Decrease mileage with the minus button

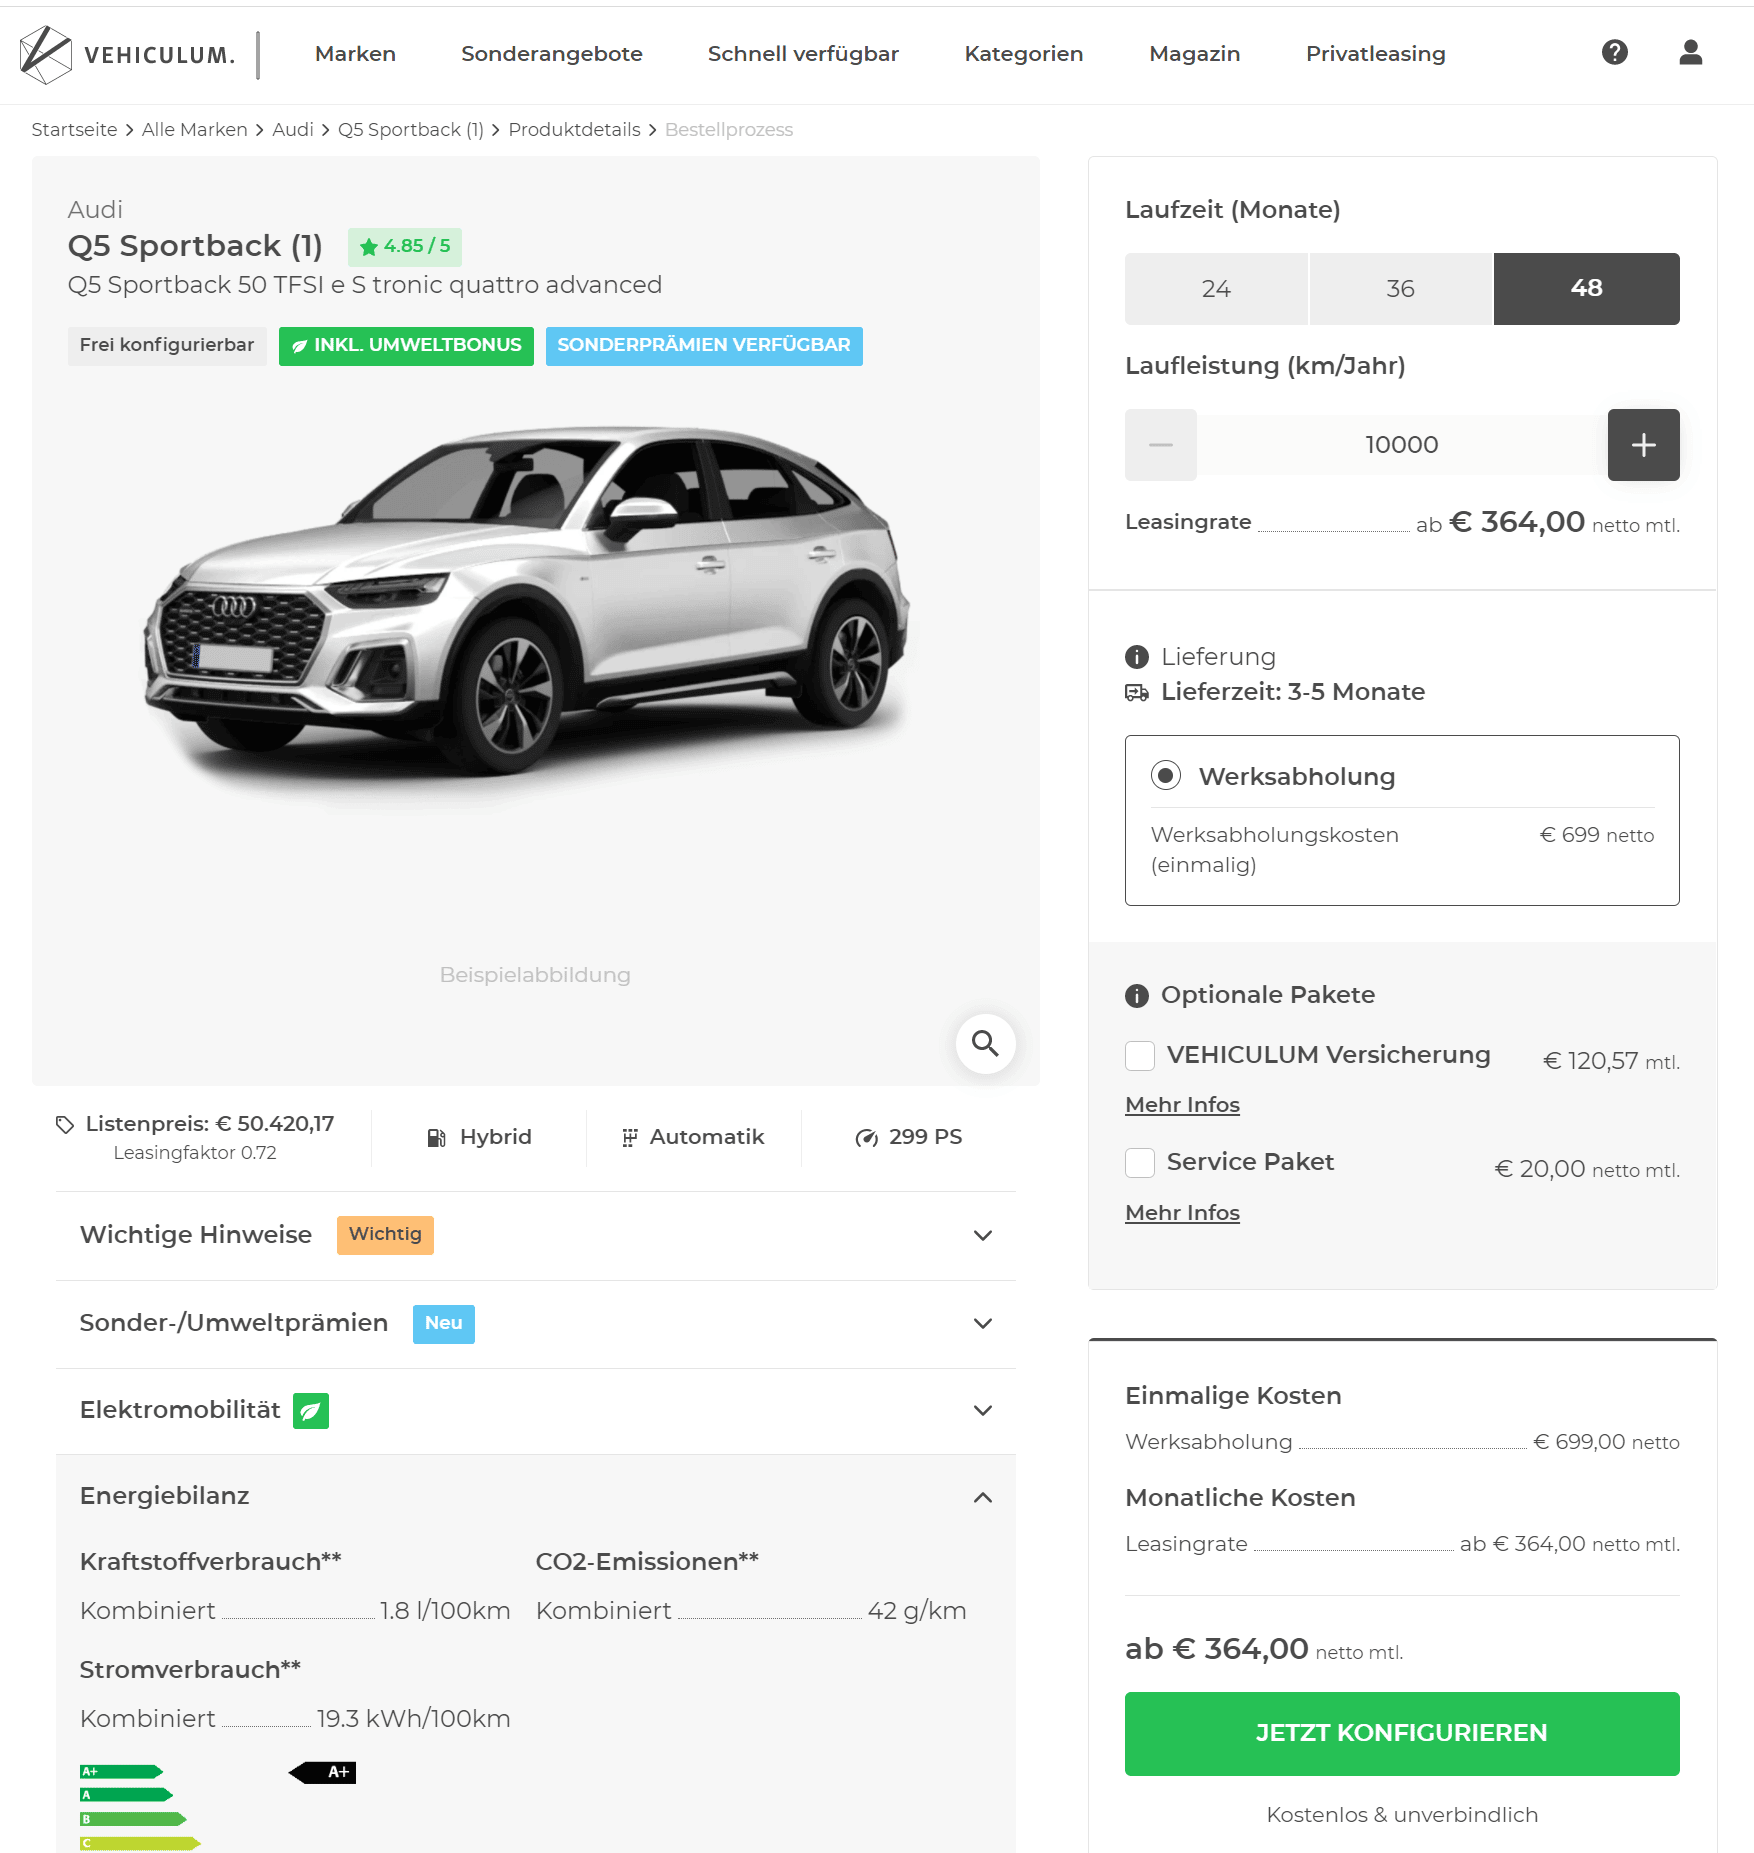1160,445
